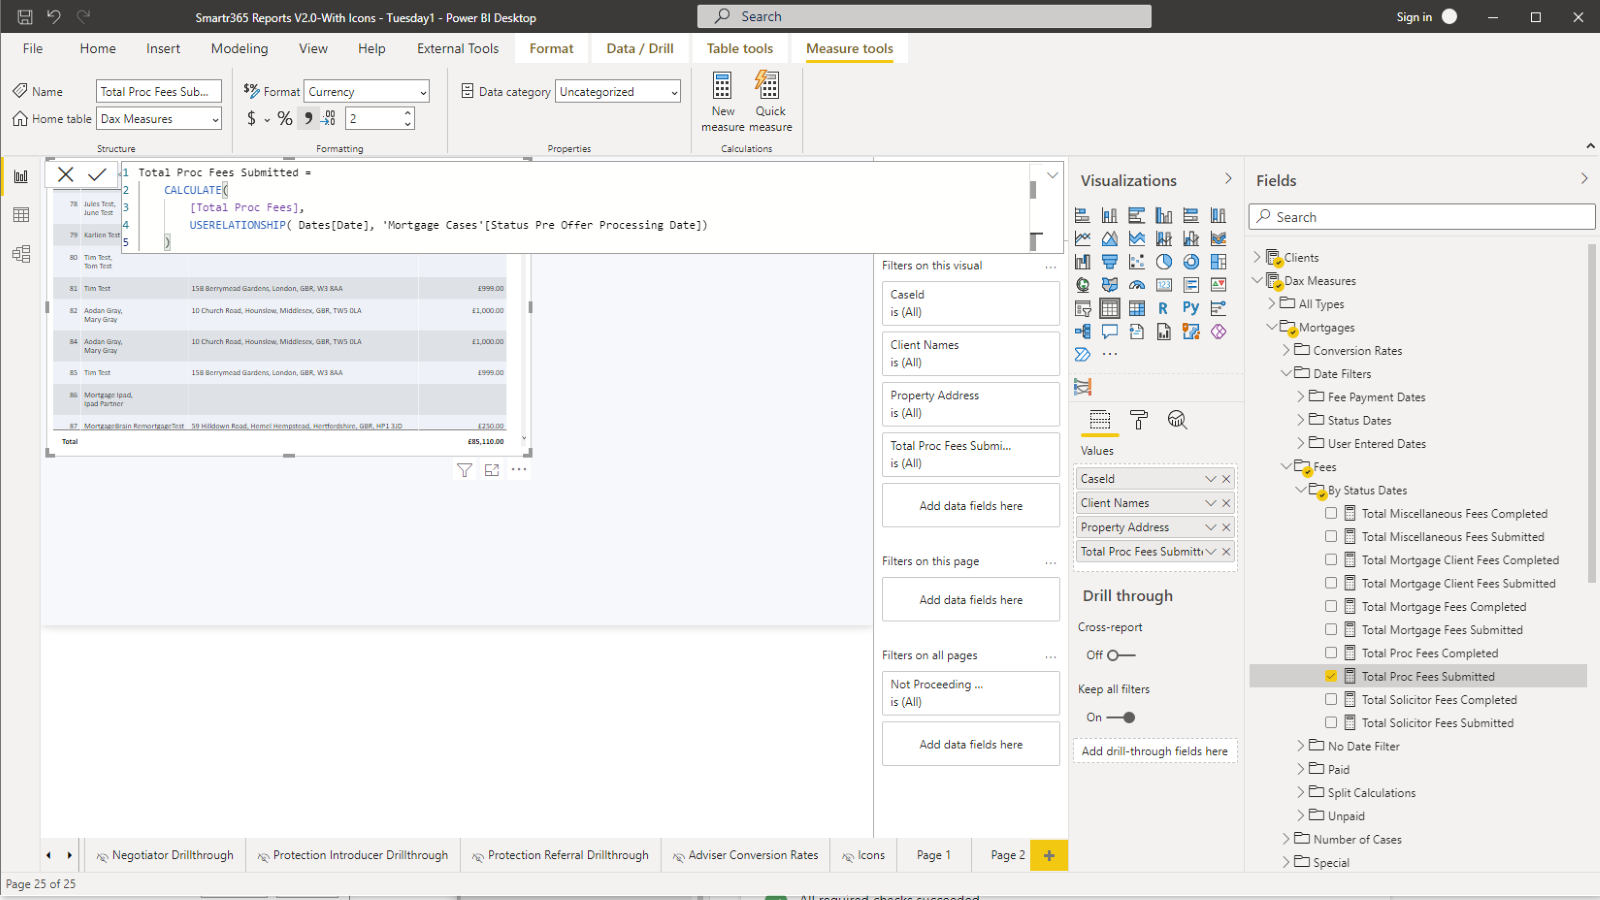Toggle Cross-report drill through switch
1600x900 pixels.
coord(1121,655)
